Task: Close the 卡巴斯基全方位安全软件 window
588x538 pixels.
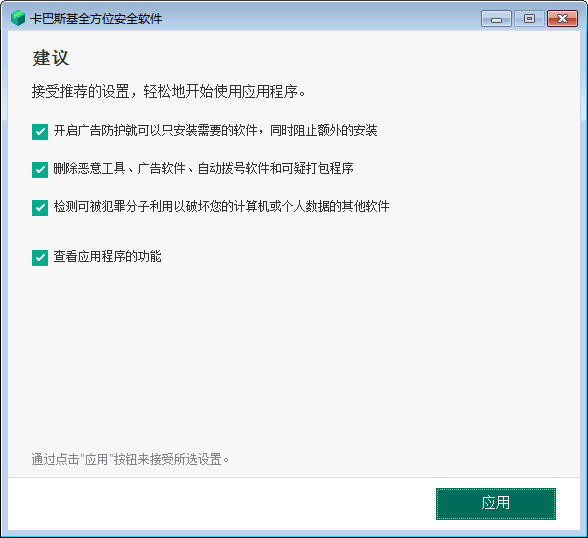Action: [562, 19]
